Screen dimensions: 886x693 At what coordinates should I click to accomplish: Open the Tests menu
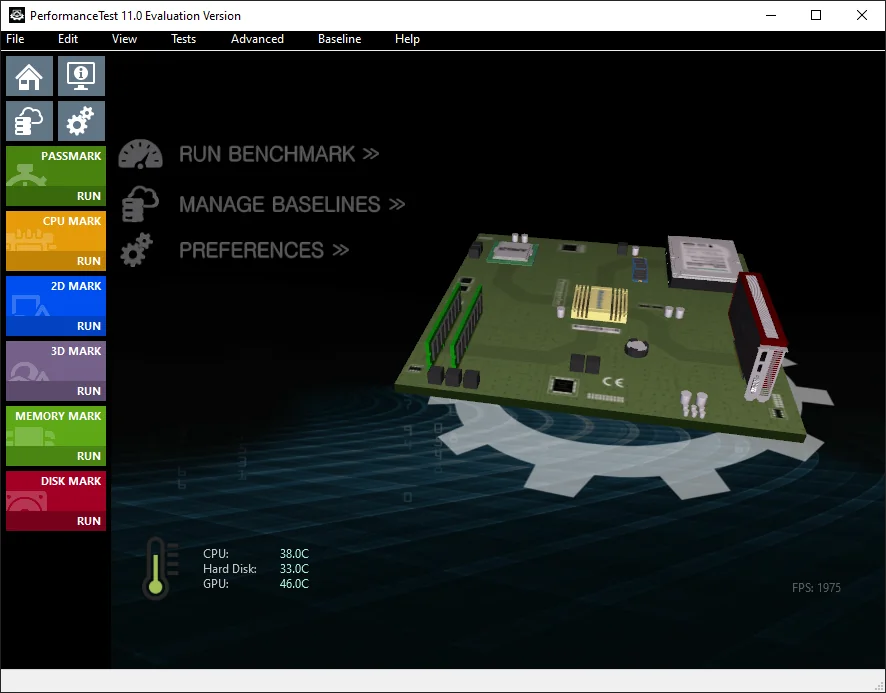tap(183, 39)
